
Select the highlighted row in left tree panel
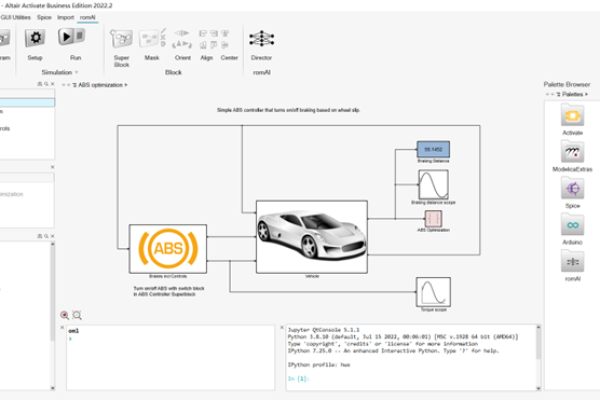pos(27,102)
